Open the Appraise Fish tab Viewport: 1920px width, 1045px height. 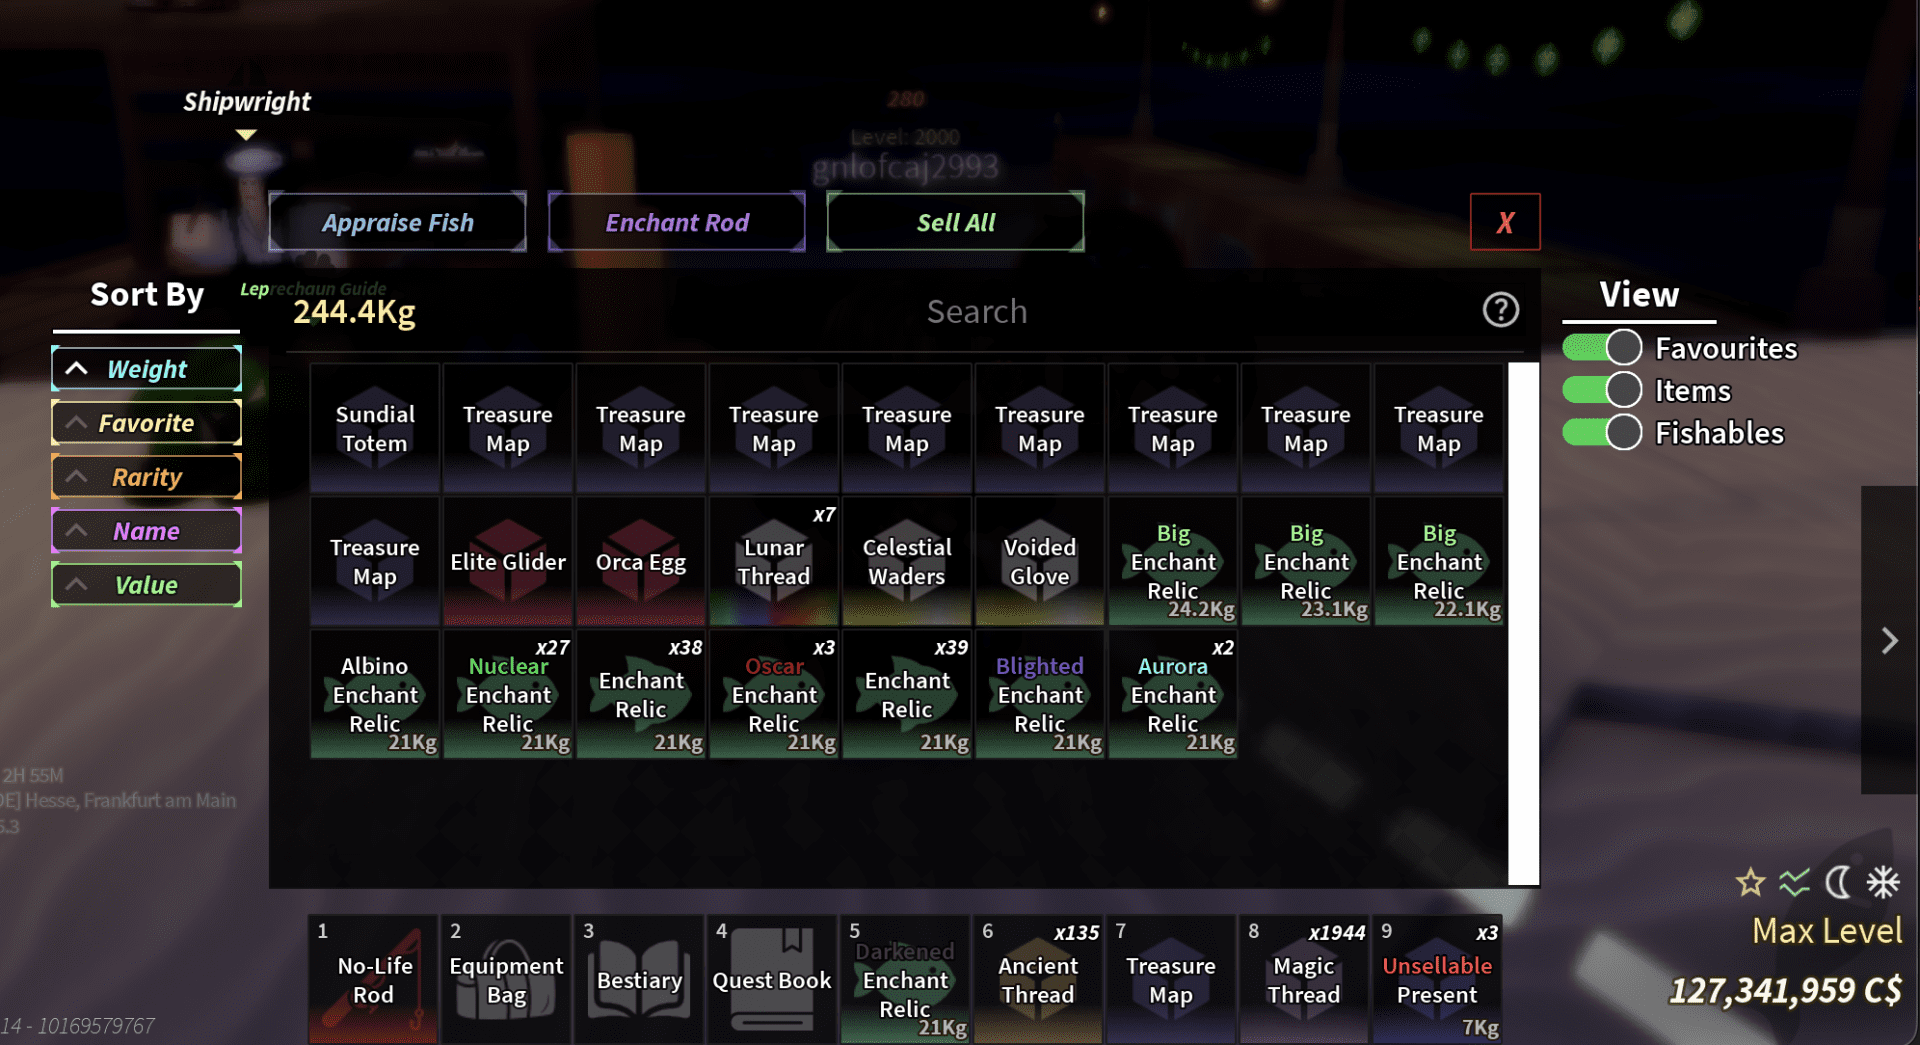coord(398,222)
